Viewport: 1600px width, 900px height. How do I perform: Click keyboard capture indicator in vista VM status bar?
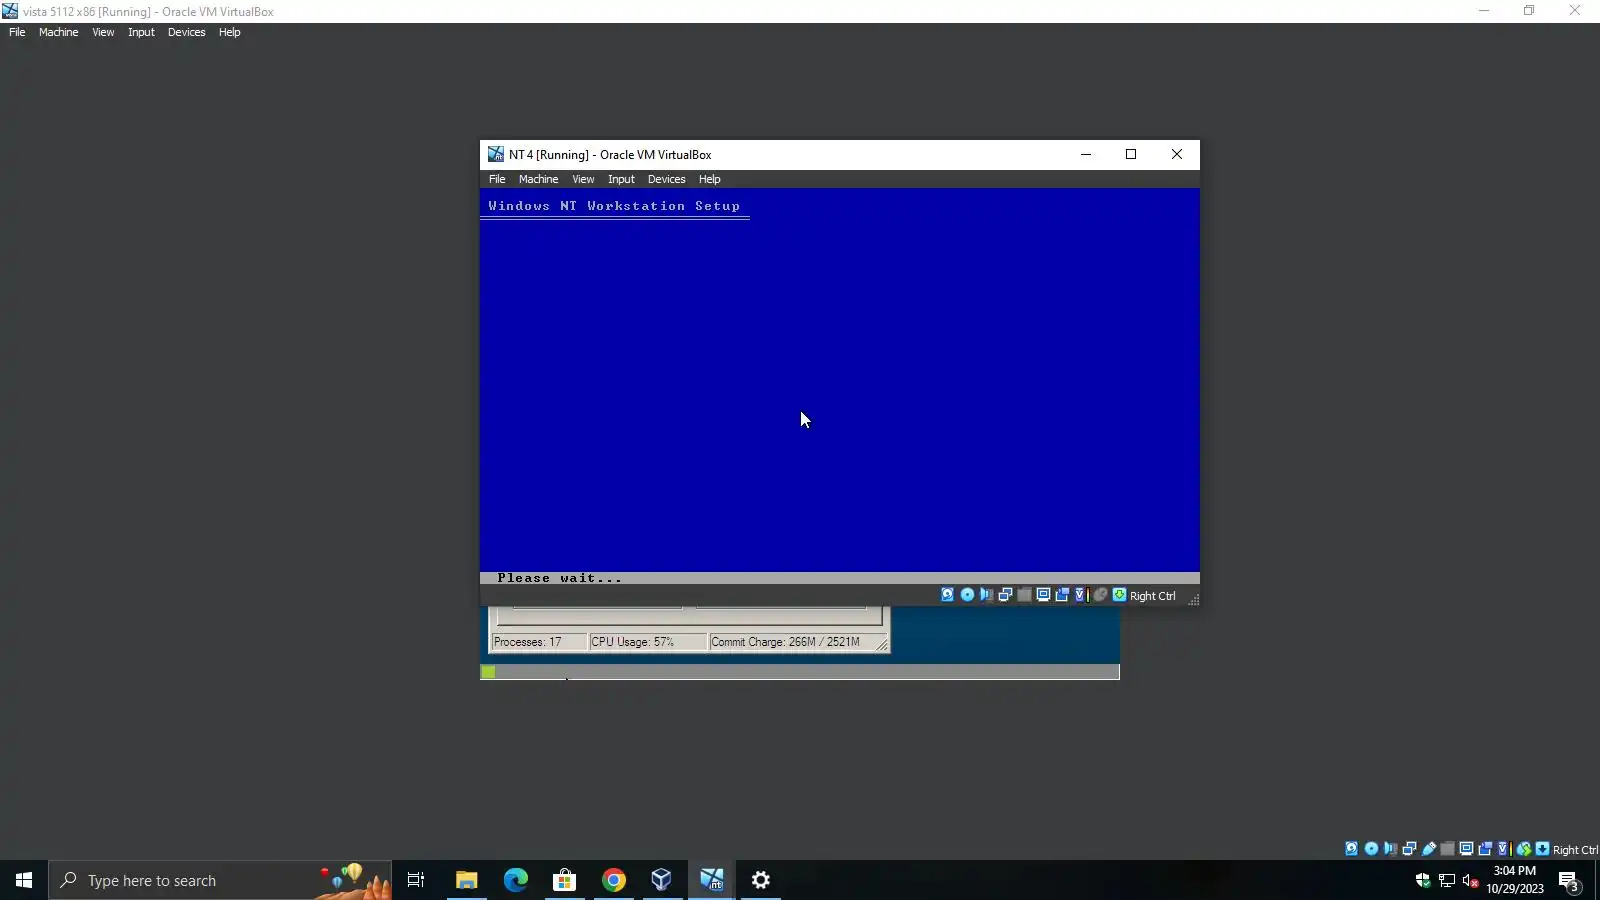pos(1542,849)
